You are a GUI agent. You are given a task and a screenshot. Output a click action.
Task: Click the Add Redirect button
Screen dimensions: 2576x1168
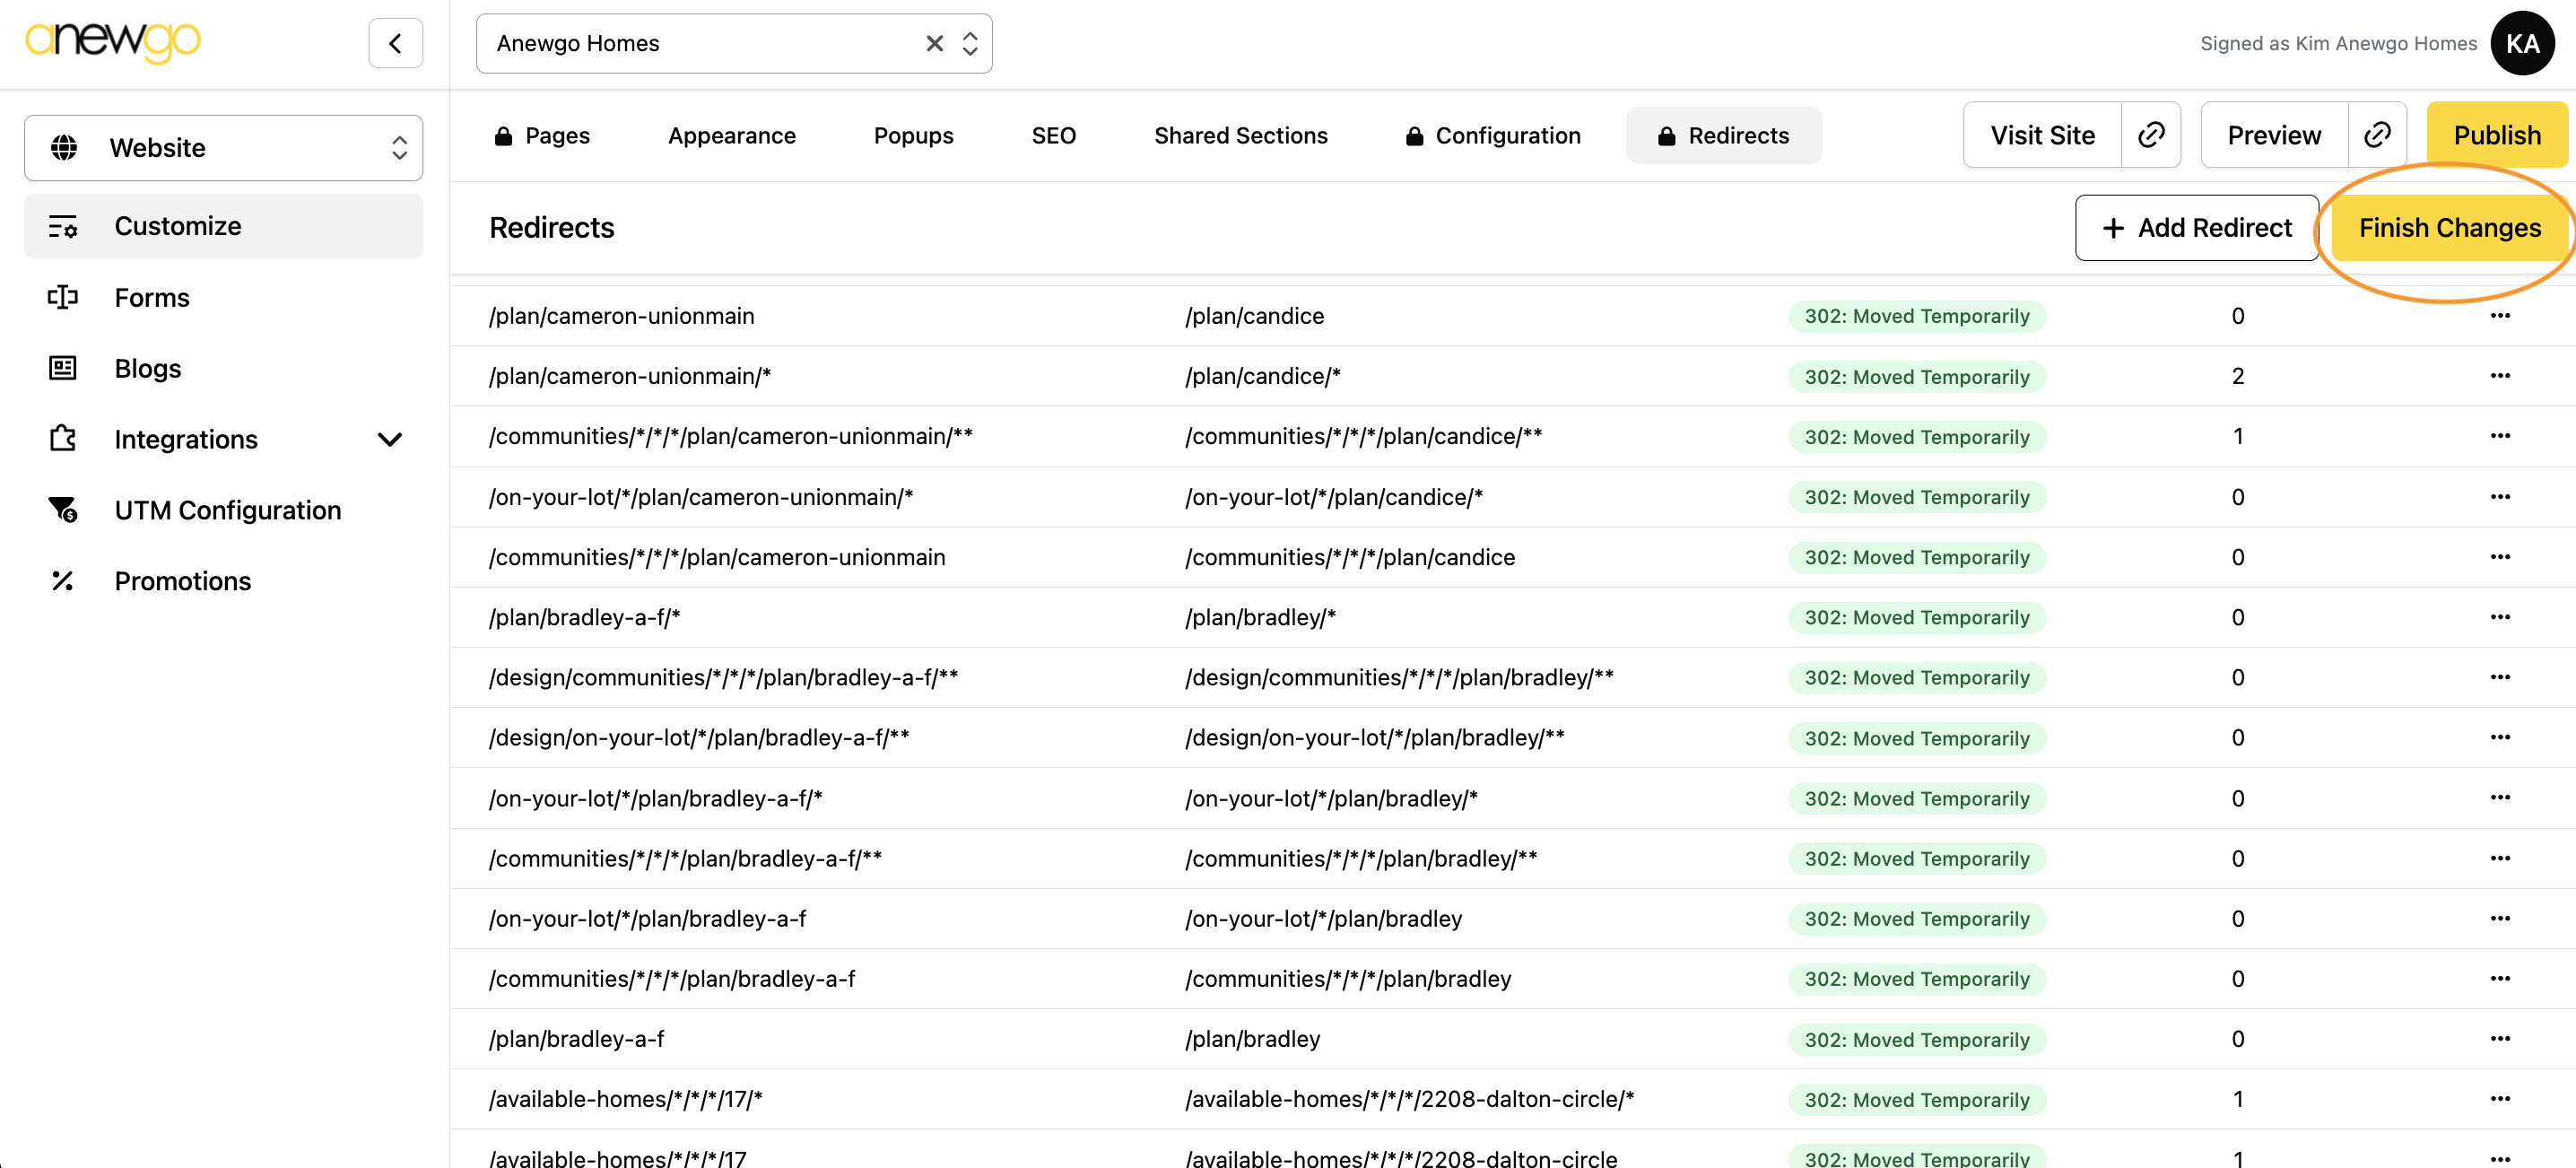click(2196, 228)
